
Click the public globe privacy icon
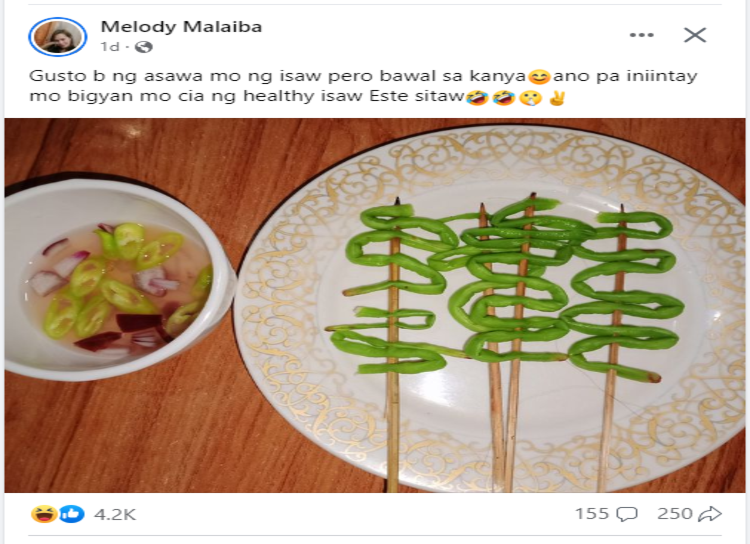pyautogui.click(x=144, y=47)
